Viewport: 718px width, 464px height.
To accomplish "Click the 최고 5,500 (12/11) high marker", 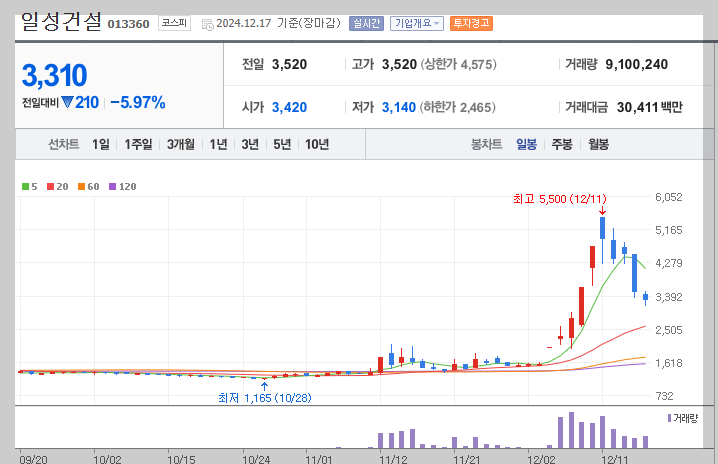I will (560, 199).
